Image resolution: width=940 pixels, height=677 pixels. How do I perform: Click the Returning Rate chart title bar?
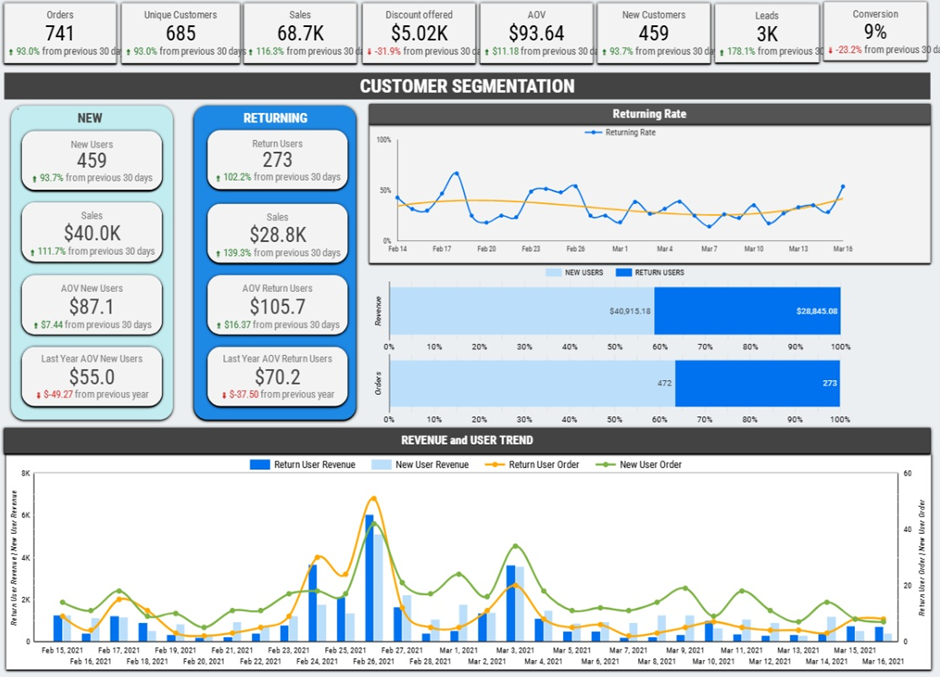651,113
